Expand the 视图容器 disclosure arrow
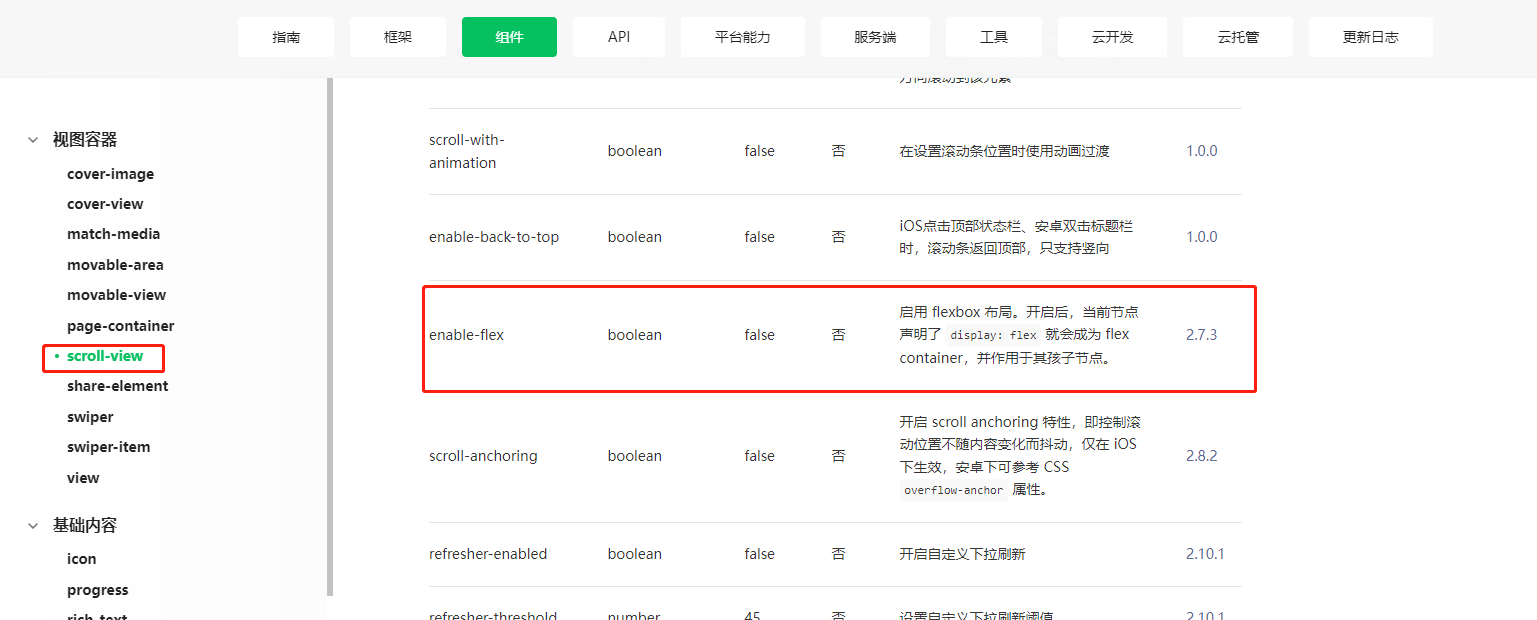Image resolution: width=1537 pixels, height=620 pixels. click(33, 140)
